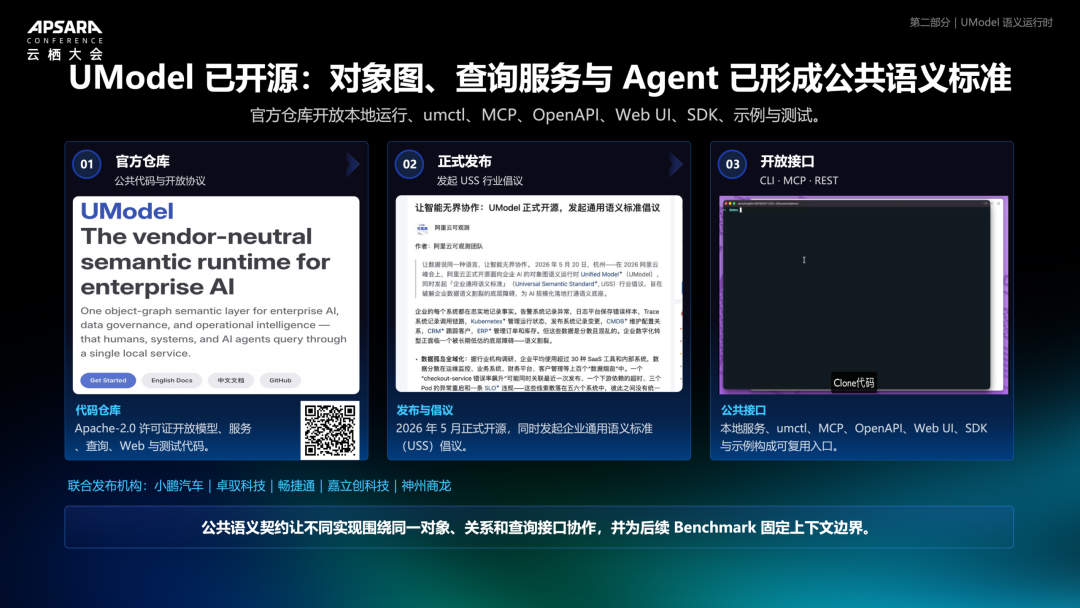This screenshot has width=1080, height=608.
Task: Click the arrow chevron on the 正式发布 card
Action: 676,164
